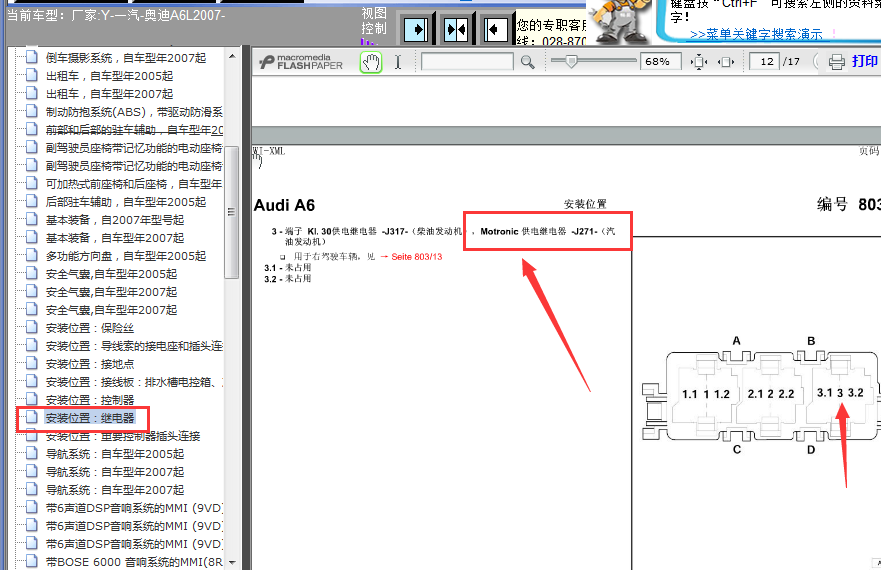Click the view control left-arrow panel icon
The height and width of the screenshot is (570, 881).
tap(496, 29)
